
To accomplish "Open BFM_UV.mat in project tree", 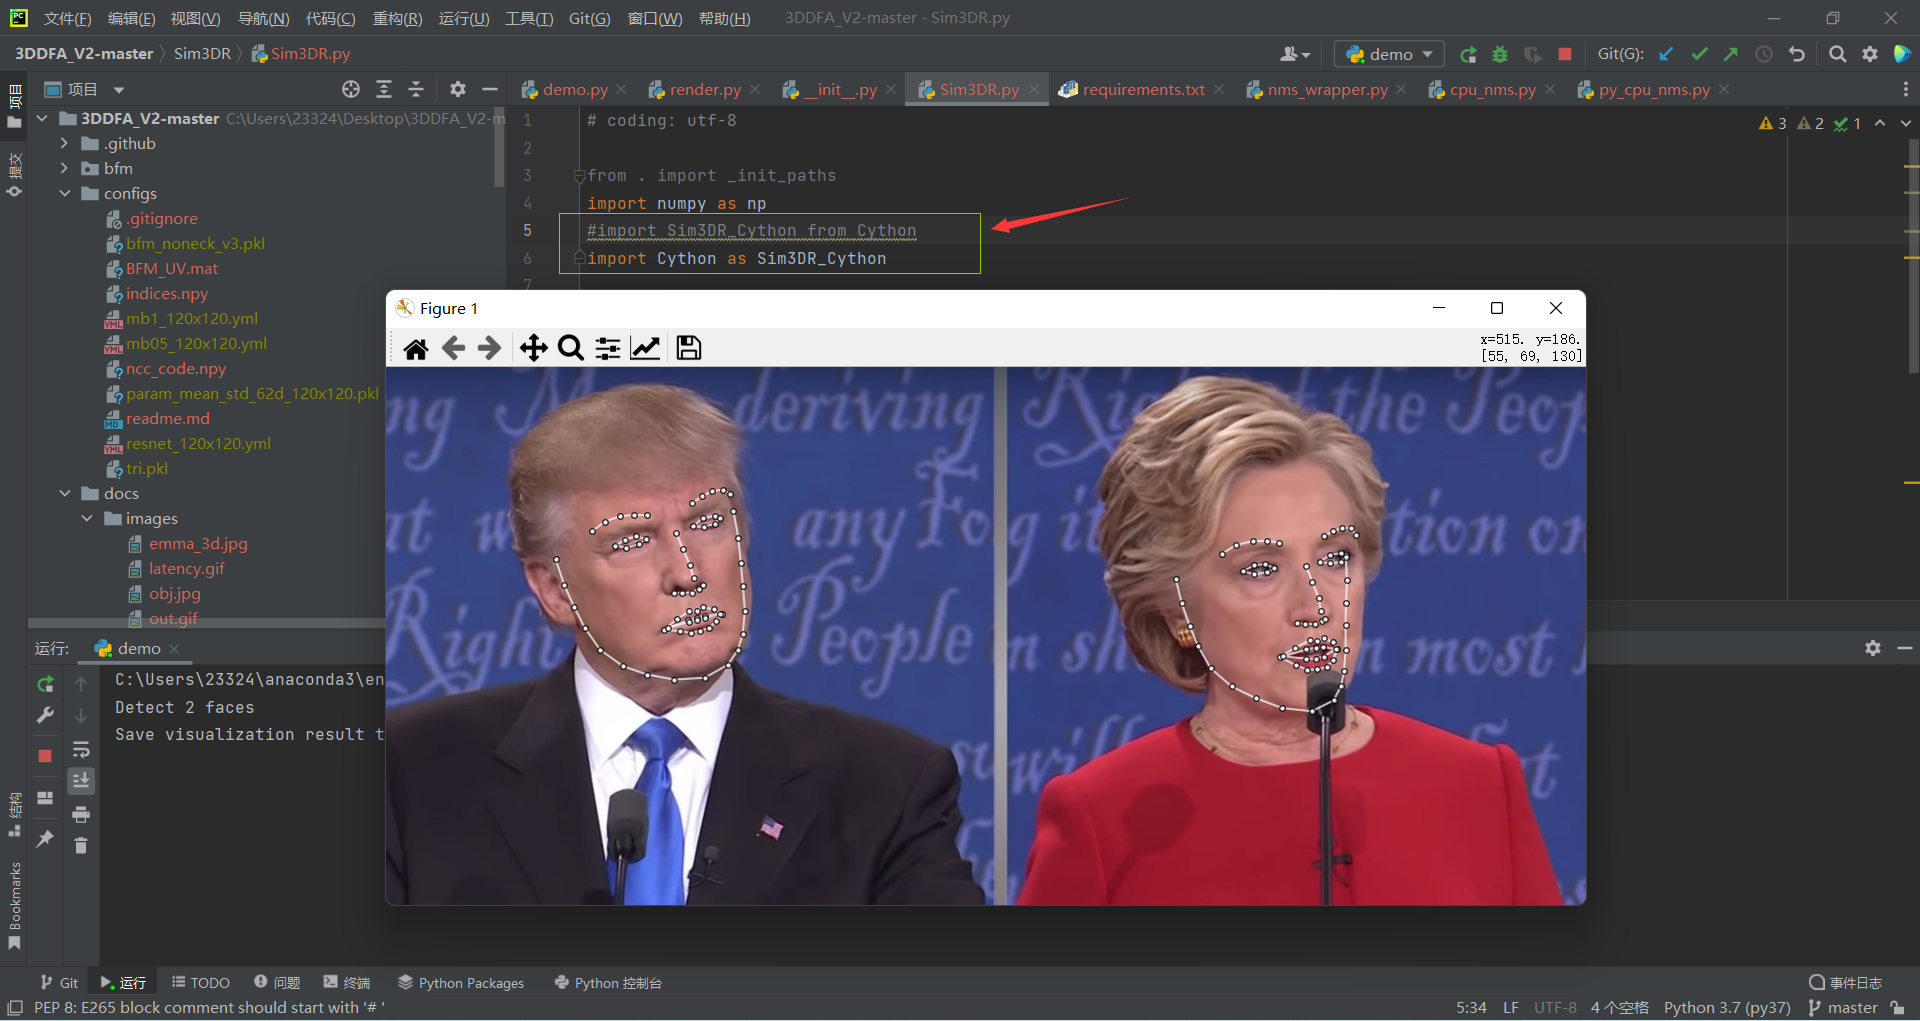I will click(172, 268).
